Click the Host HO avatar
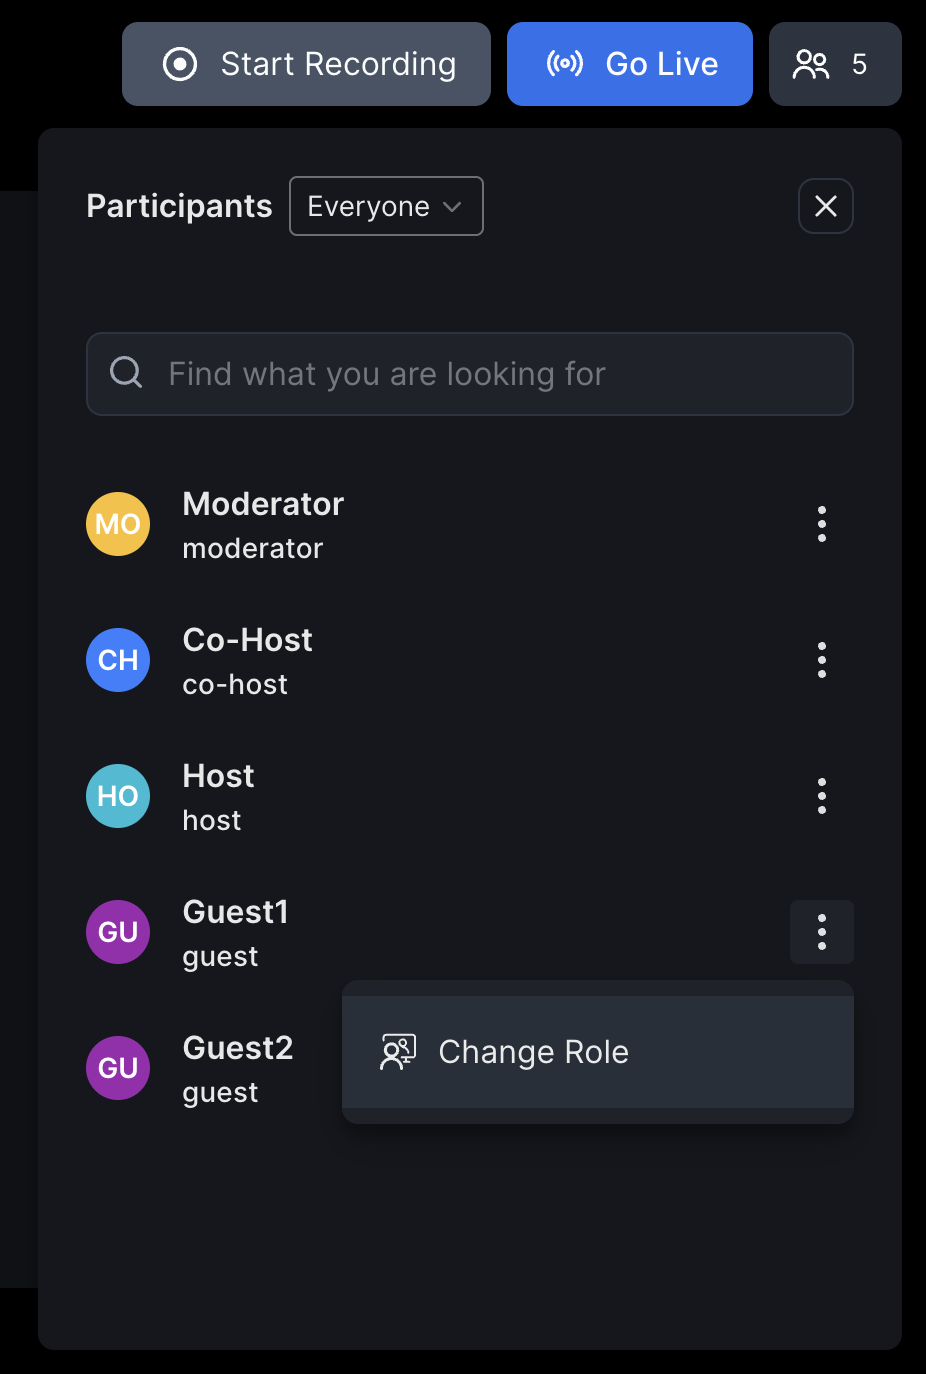926x1374 pixels. (118, 796)
